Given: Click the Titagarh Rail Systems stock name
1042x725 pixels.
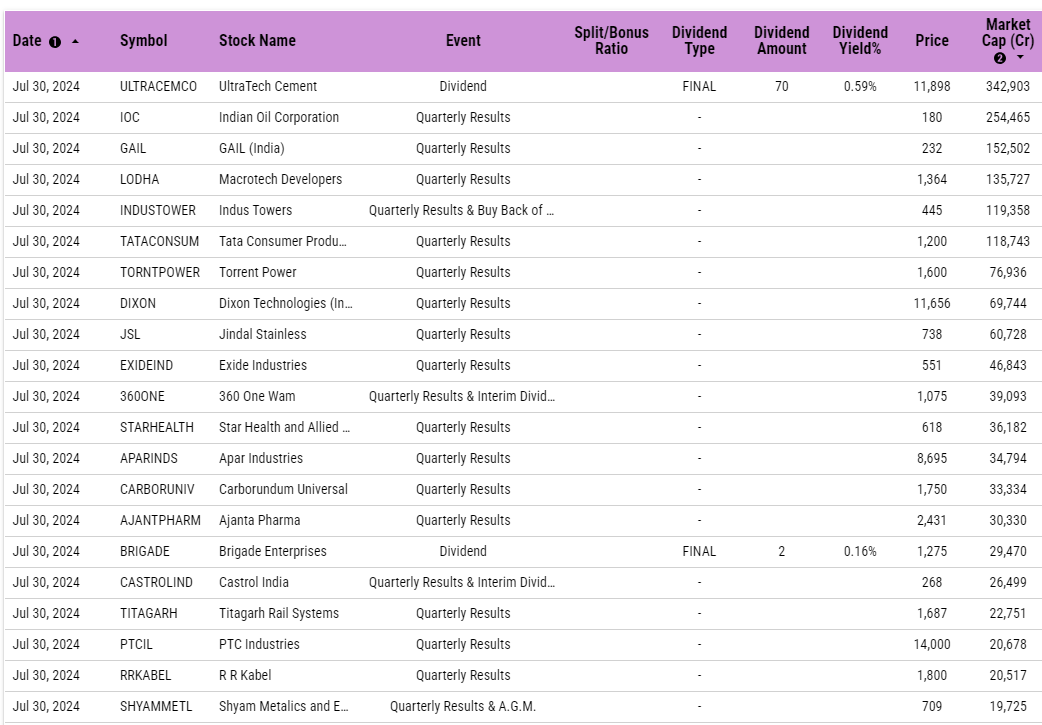Looking at the screenshot, I should (x=279, y=613).
